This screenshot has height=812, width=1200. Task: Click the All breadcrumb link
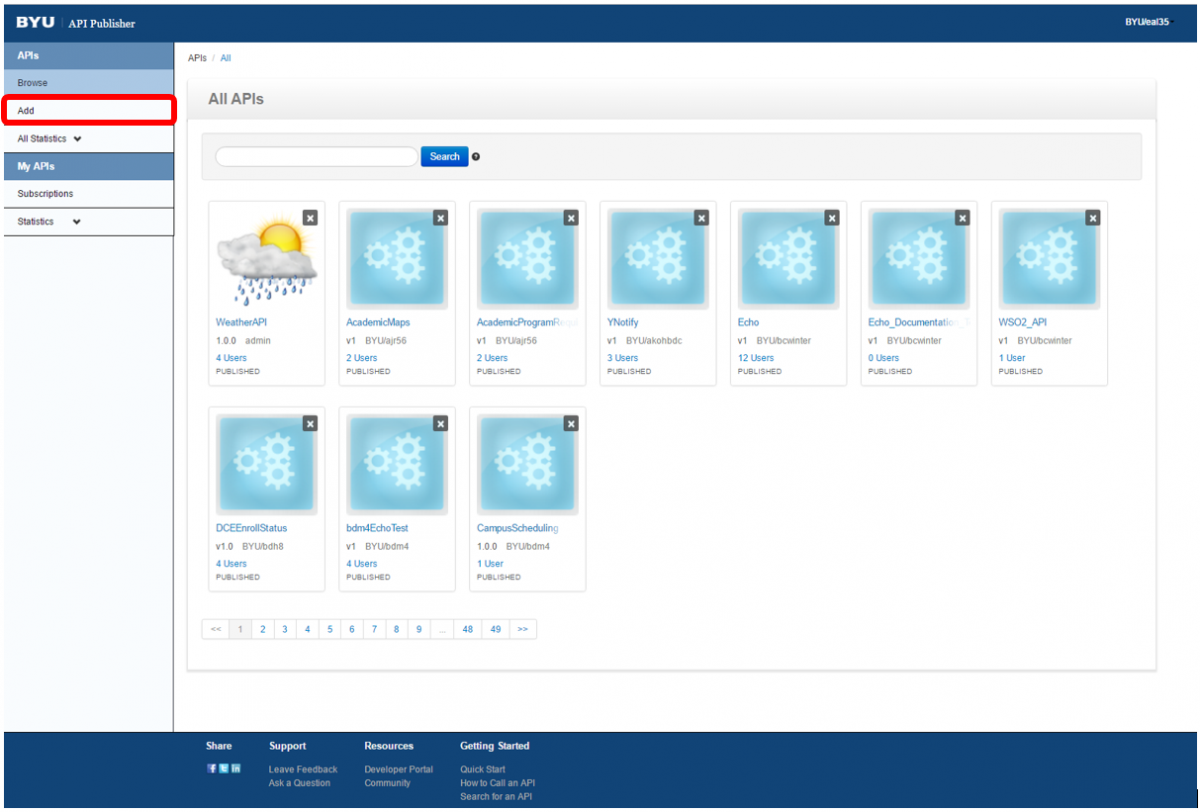(225, 58)
